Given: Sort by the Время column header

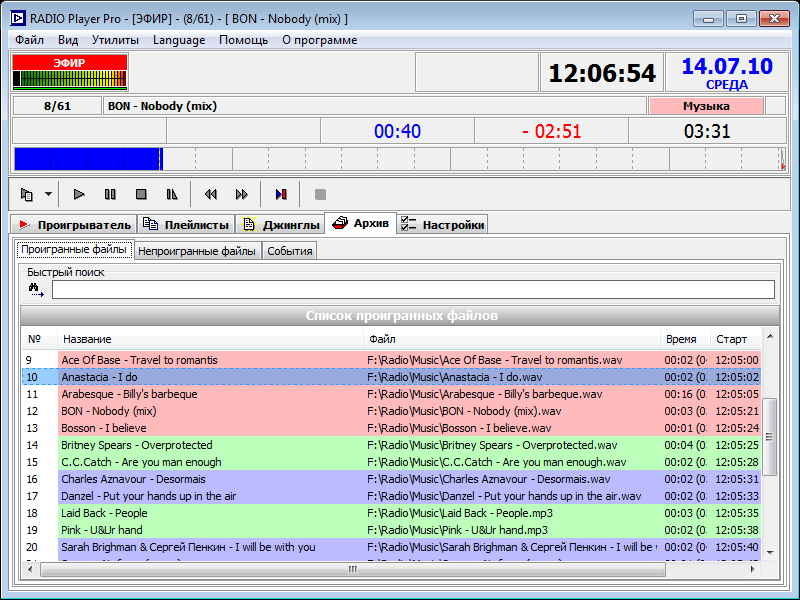Looking at the screenshot, I should [685, 339].
